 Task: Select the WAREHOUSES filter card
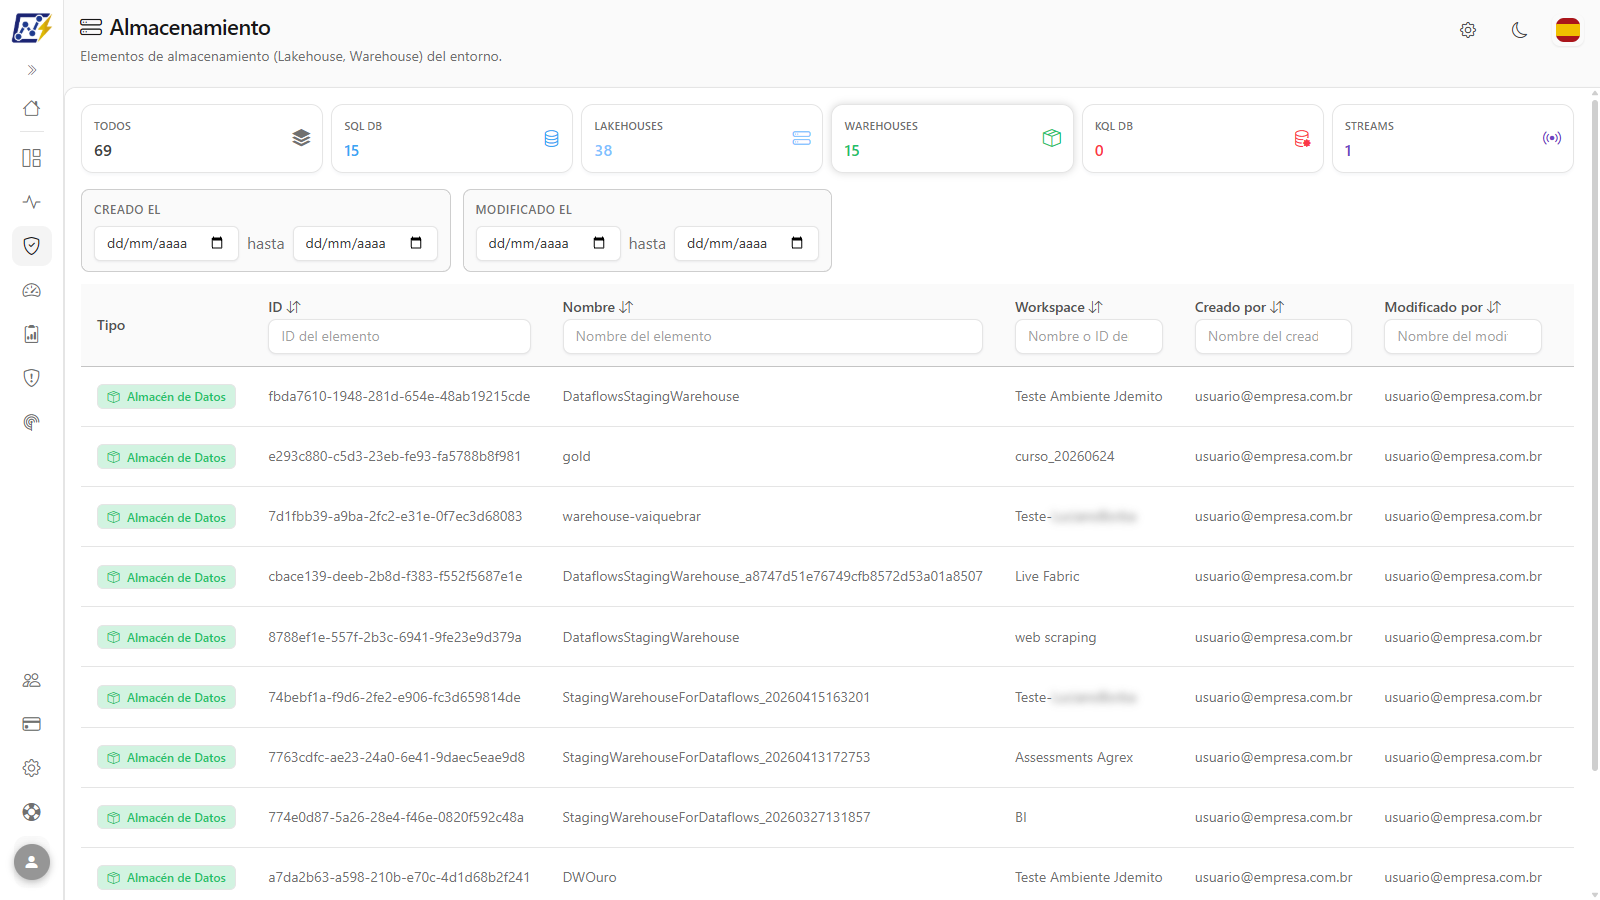(952, 139)
